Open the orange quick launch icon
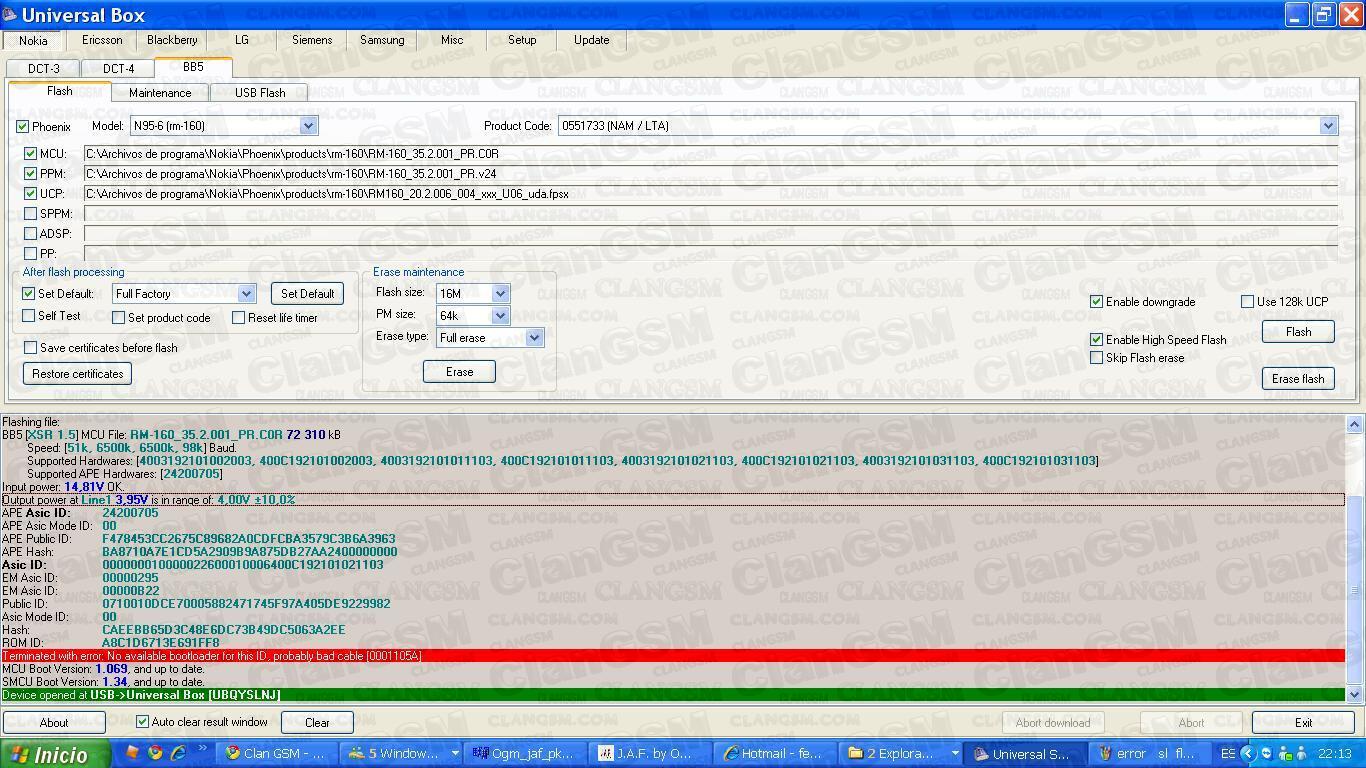Viewport: 1366px width, 768px height. click(133, 753)
